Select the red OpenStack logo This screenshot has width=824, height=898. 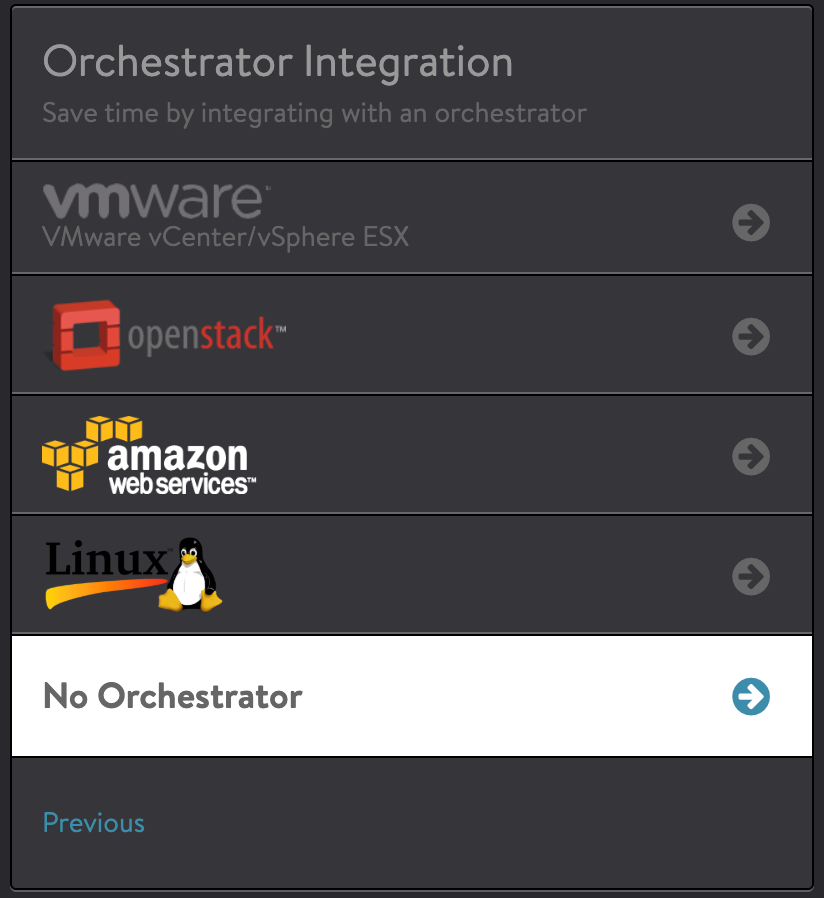click(86, 336)
